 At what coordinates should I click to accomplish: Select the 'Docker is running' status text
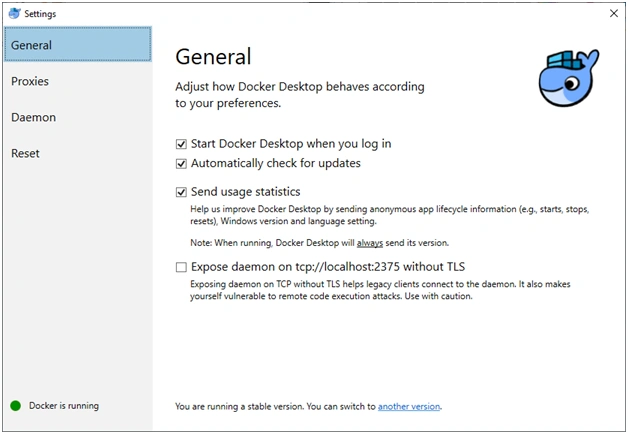point(64,406)
